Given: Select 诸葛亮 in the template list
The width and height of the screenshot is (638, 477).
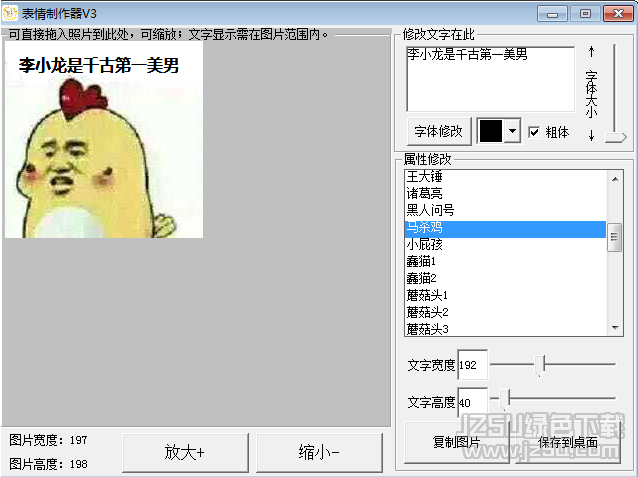Looking at the screenshot, I should (x=505, y=193).
